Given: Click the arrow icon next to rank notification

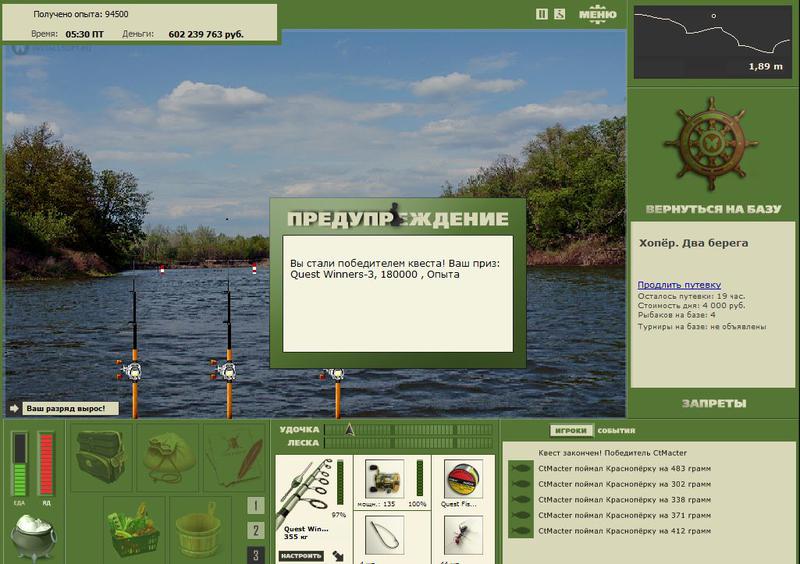Looking at the screenshot, I should click(x=14, y=408).
